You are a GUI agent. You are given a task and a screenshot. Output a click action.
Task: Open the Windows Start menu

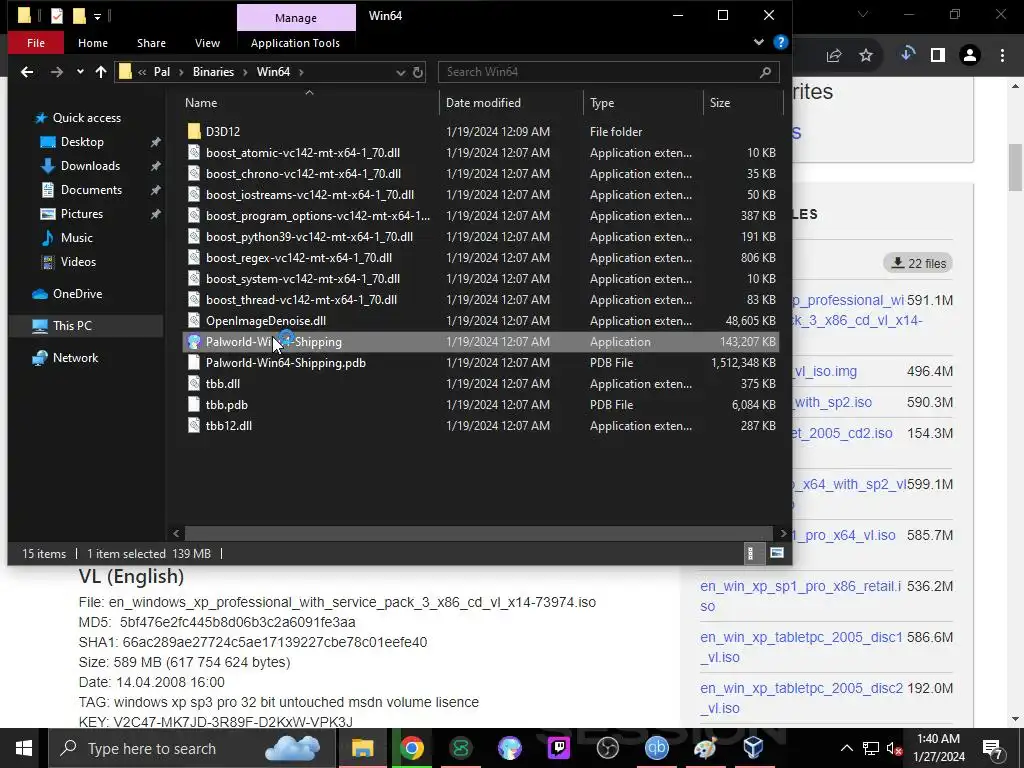click(x=24, y=748)
